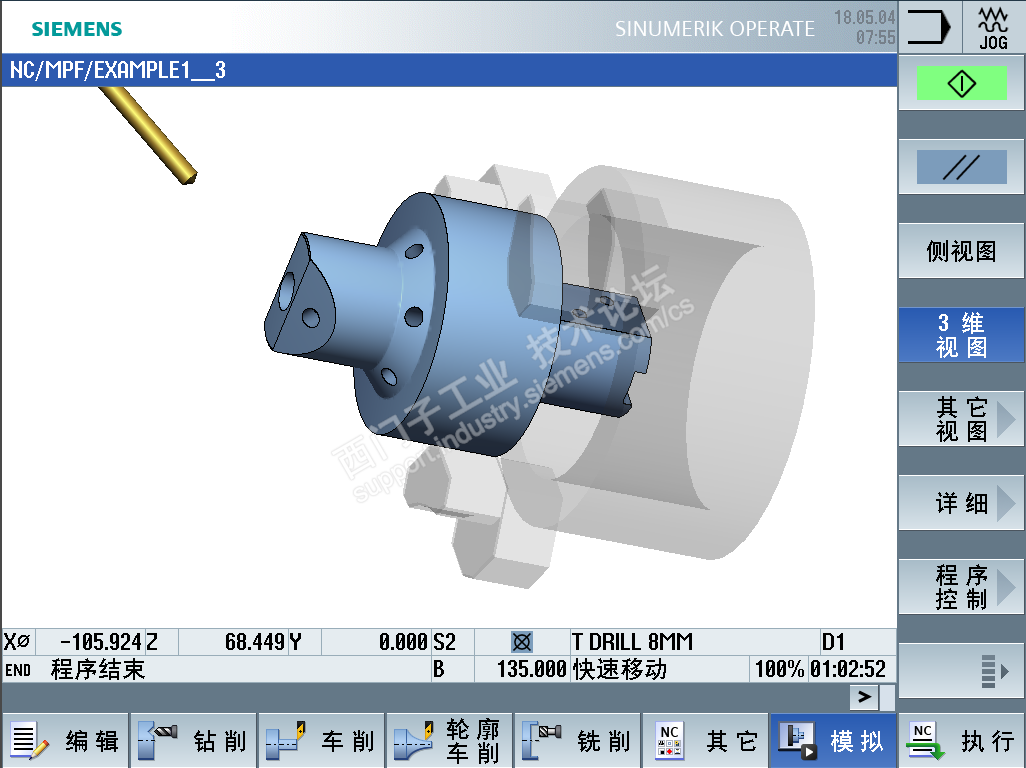
Task: Click the gold drill tool in viewport
Action: [149, 135]
